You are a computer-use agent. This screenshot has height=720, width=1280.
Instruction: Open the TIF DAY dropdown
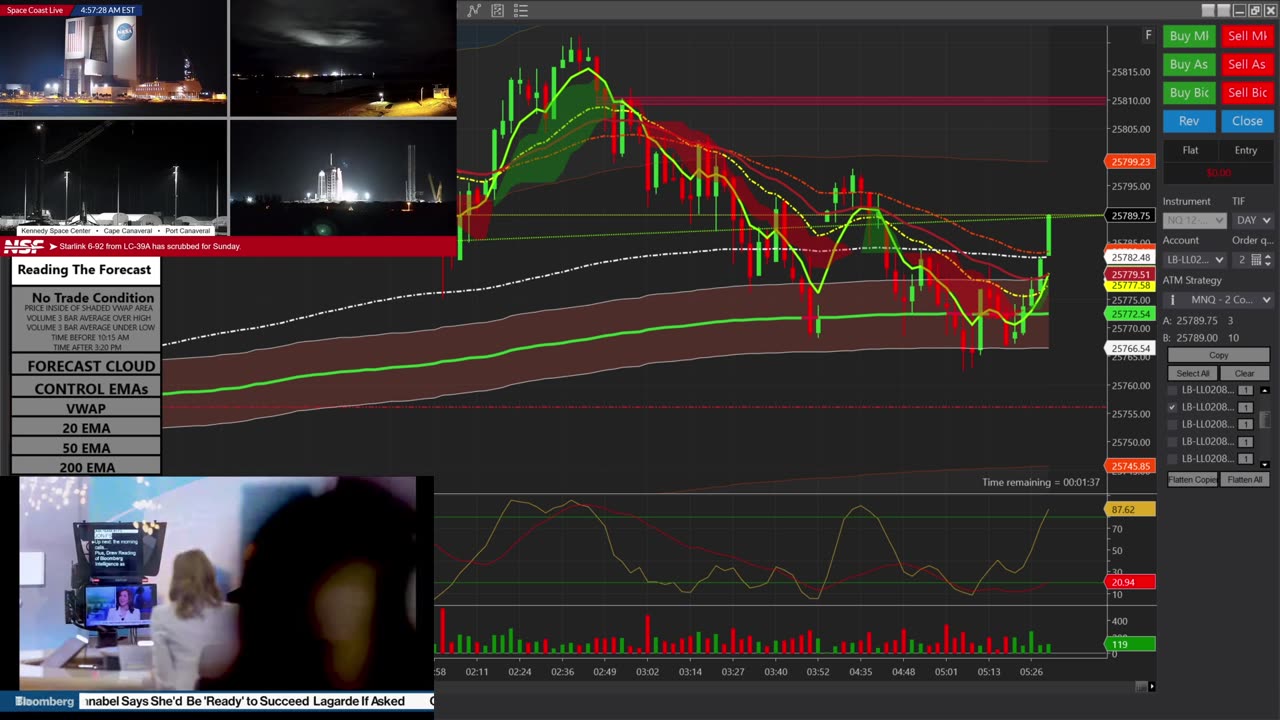pos(1252,220)
